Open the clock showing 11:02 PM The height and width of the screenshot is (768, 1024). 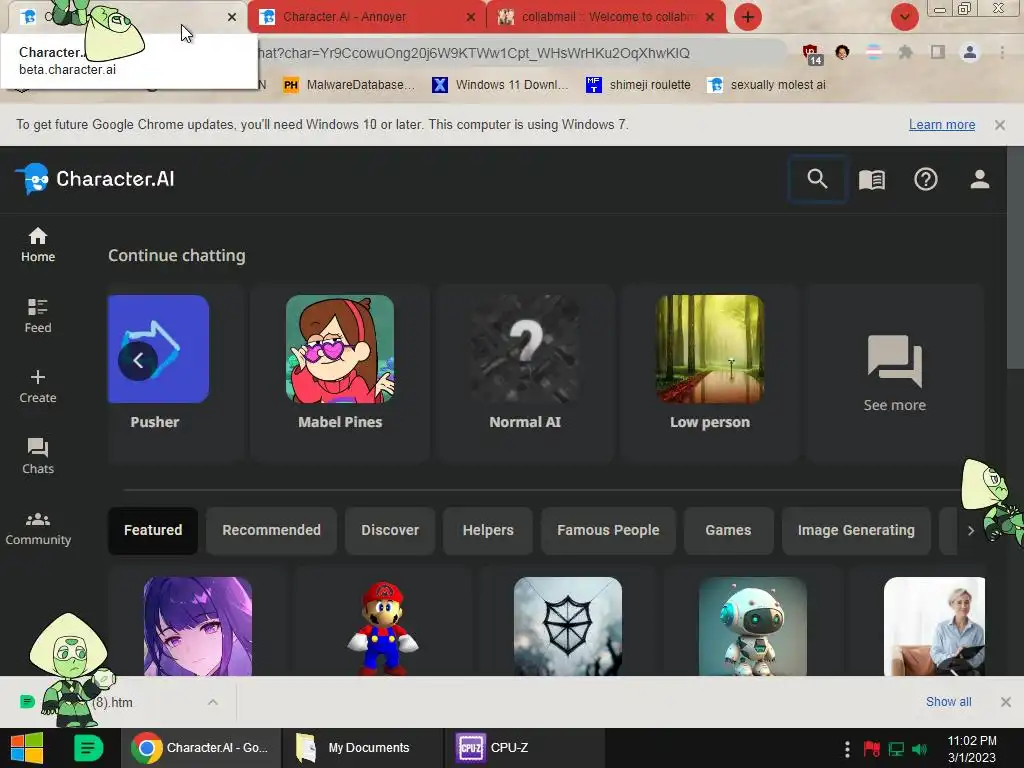[972, 749]
